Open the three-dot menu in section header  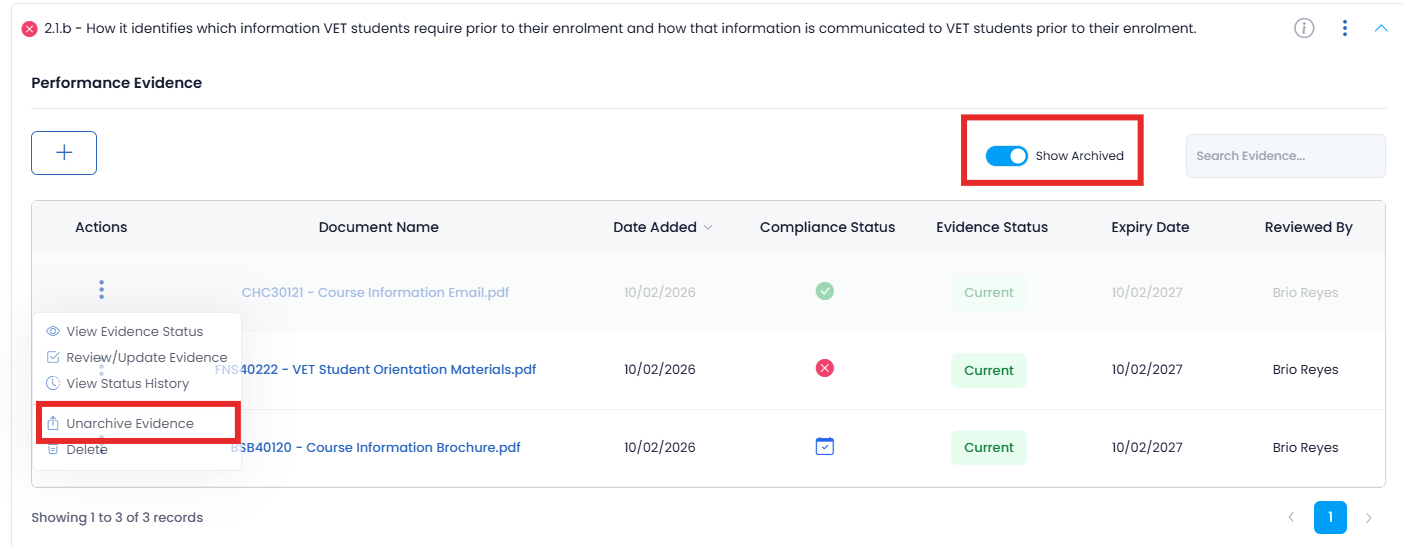point(1345,28)
